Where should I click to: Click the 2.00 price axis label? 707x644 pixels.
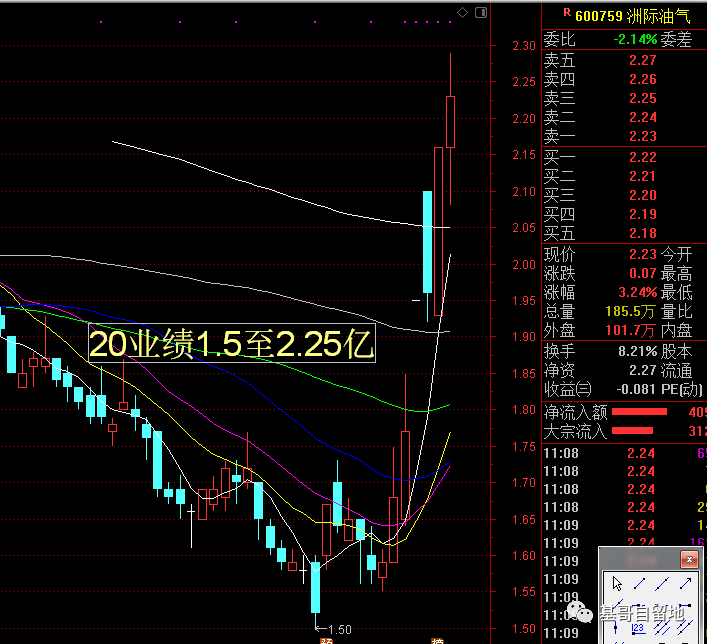524,265
